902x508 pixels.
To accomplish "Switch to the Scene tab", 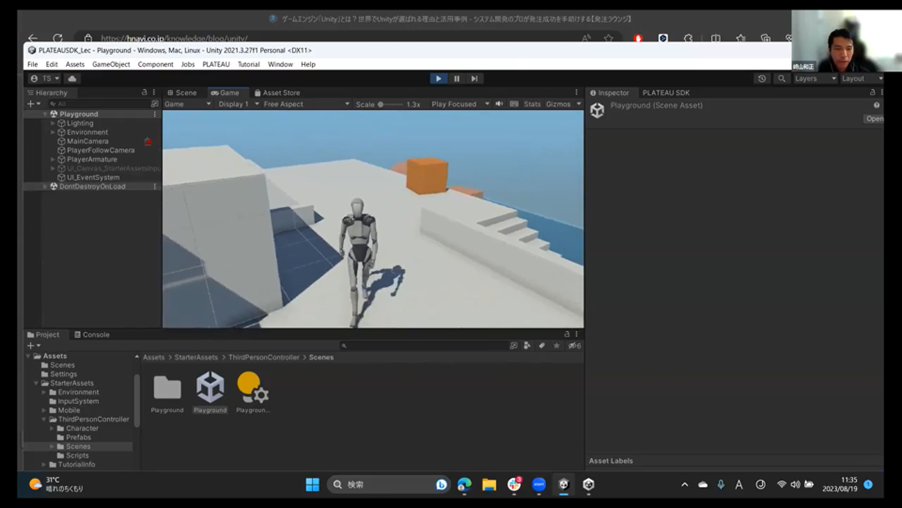I will point(182,93).
